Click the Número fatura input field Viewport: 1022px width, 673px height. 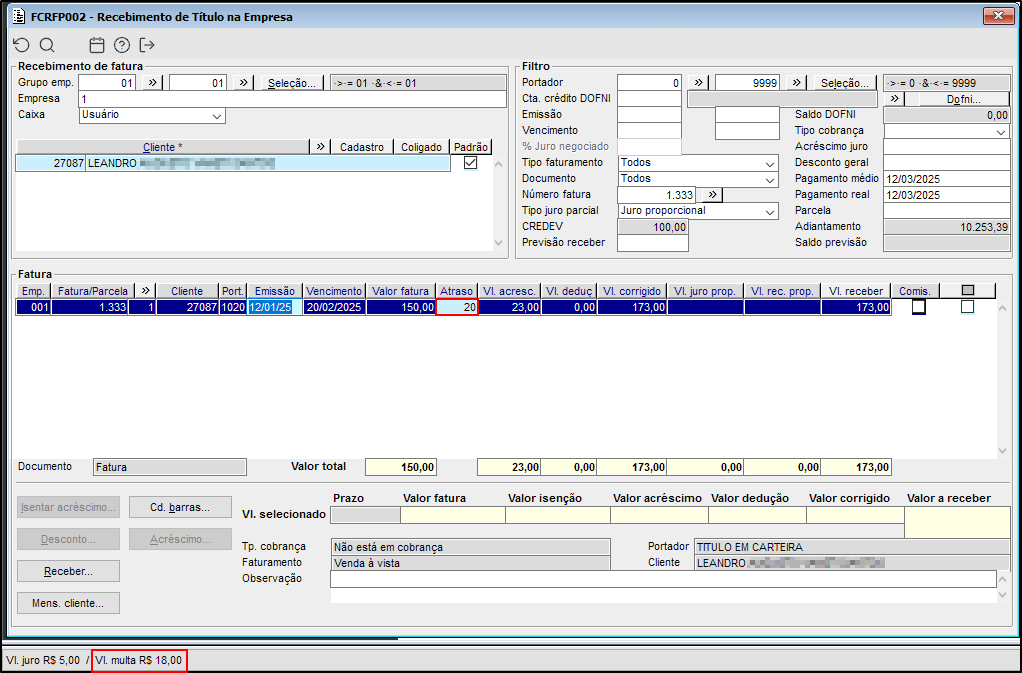pos(656,195)
